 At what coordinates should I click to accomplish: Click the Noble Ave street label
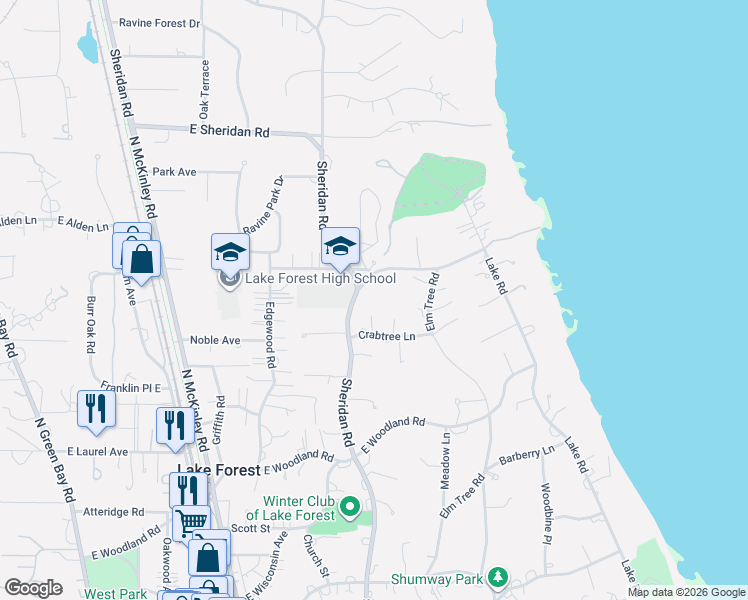[215, 340]
